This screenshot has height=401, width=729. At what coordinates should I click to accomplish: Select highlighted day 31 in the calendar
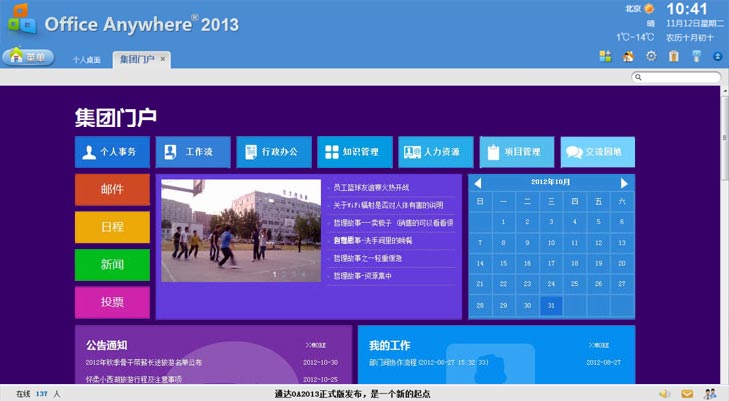click(551, 305)
